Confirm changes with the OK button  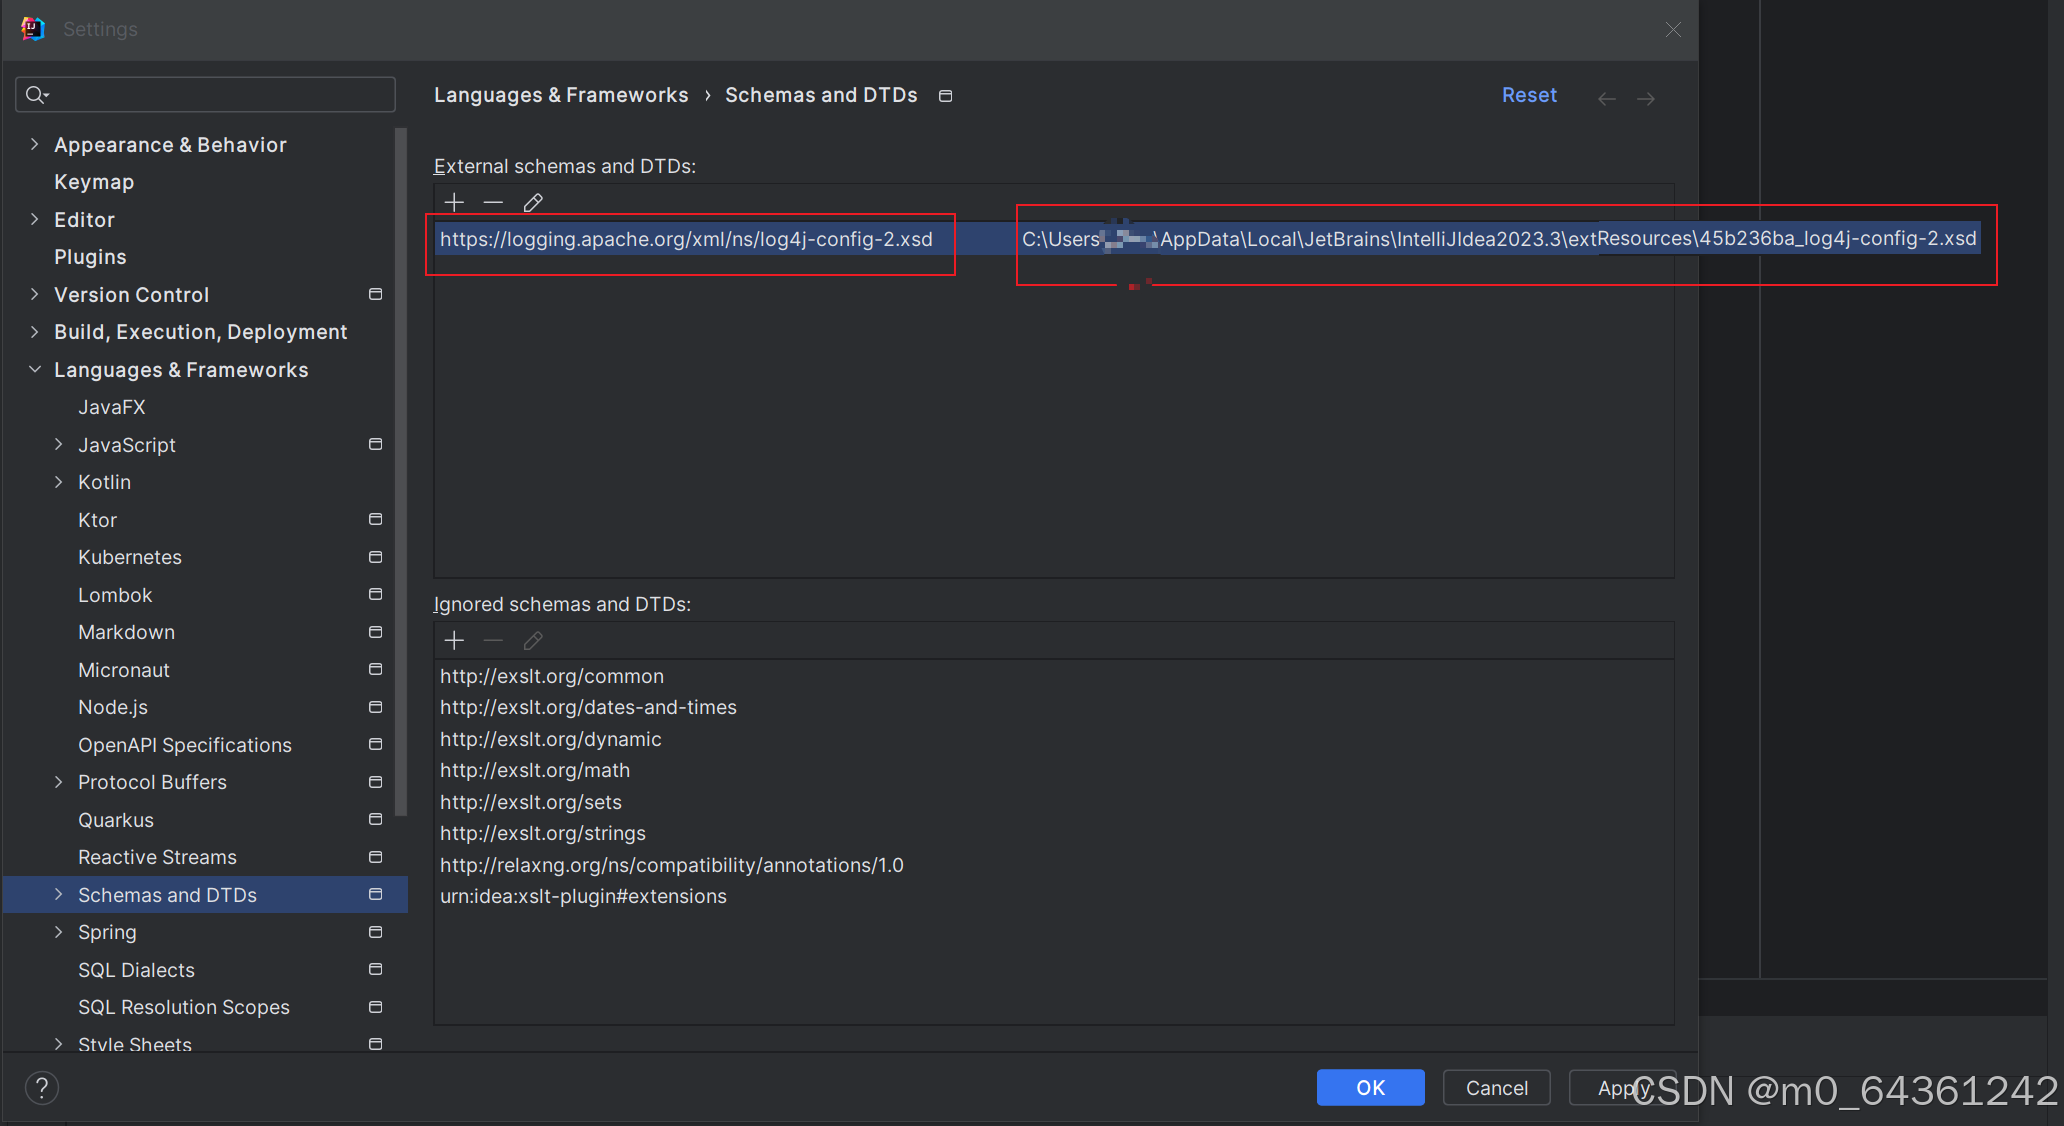(x=1370, y=1088)
